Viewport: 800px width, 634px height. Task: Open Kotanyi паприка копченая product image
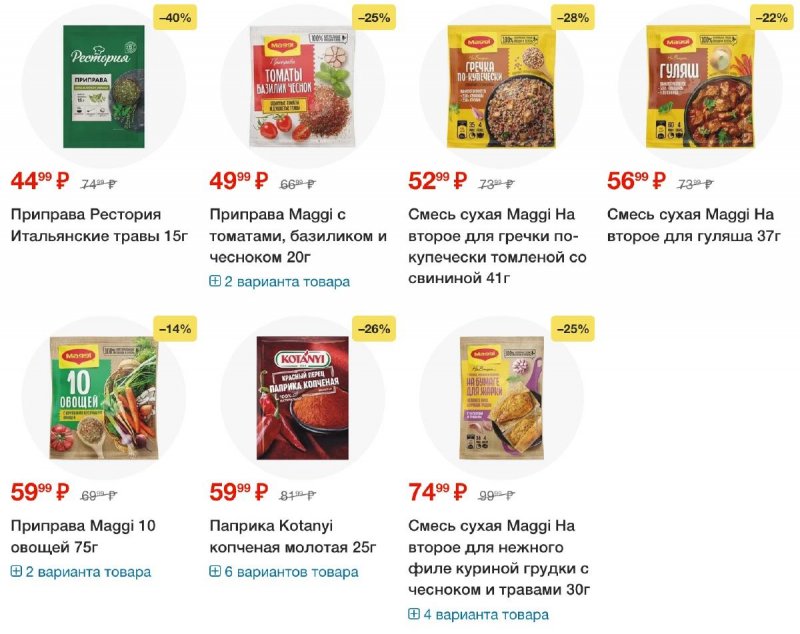click(x=303, y=398)
